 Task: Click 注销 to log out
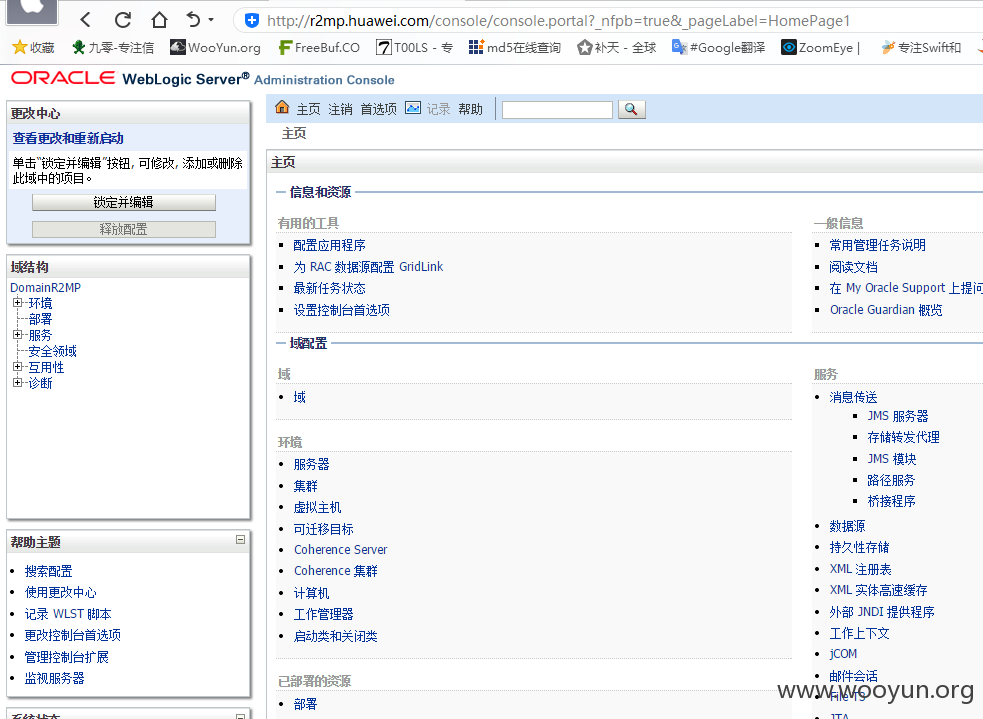[x=340, y=109]
